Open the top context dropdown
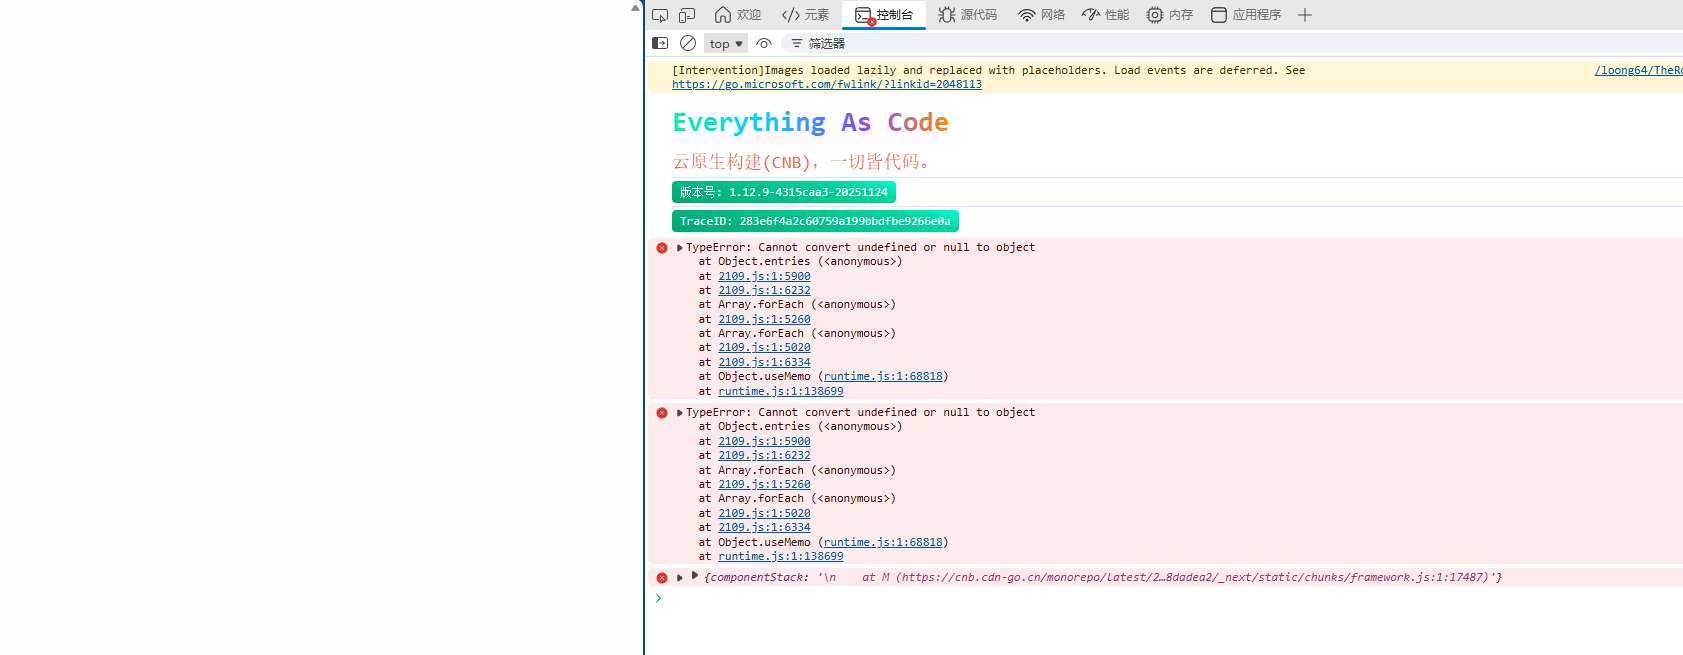Screen dimensions: 1683x655 click(726, 44)
